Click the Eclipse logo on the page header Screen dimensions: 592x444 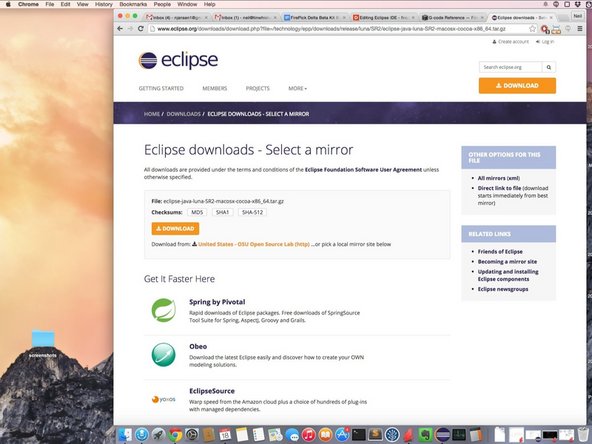(x=178, y=60)
